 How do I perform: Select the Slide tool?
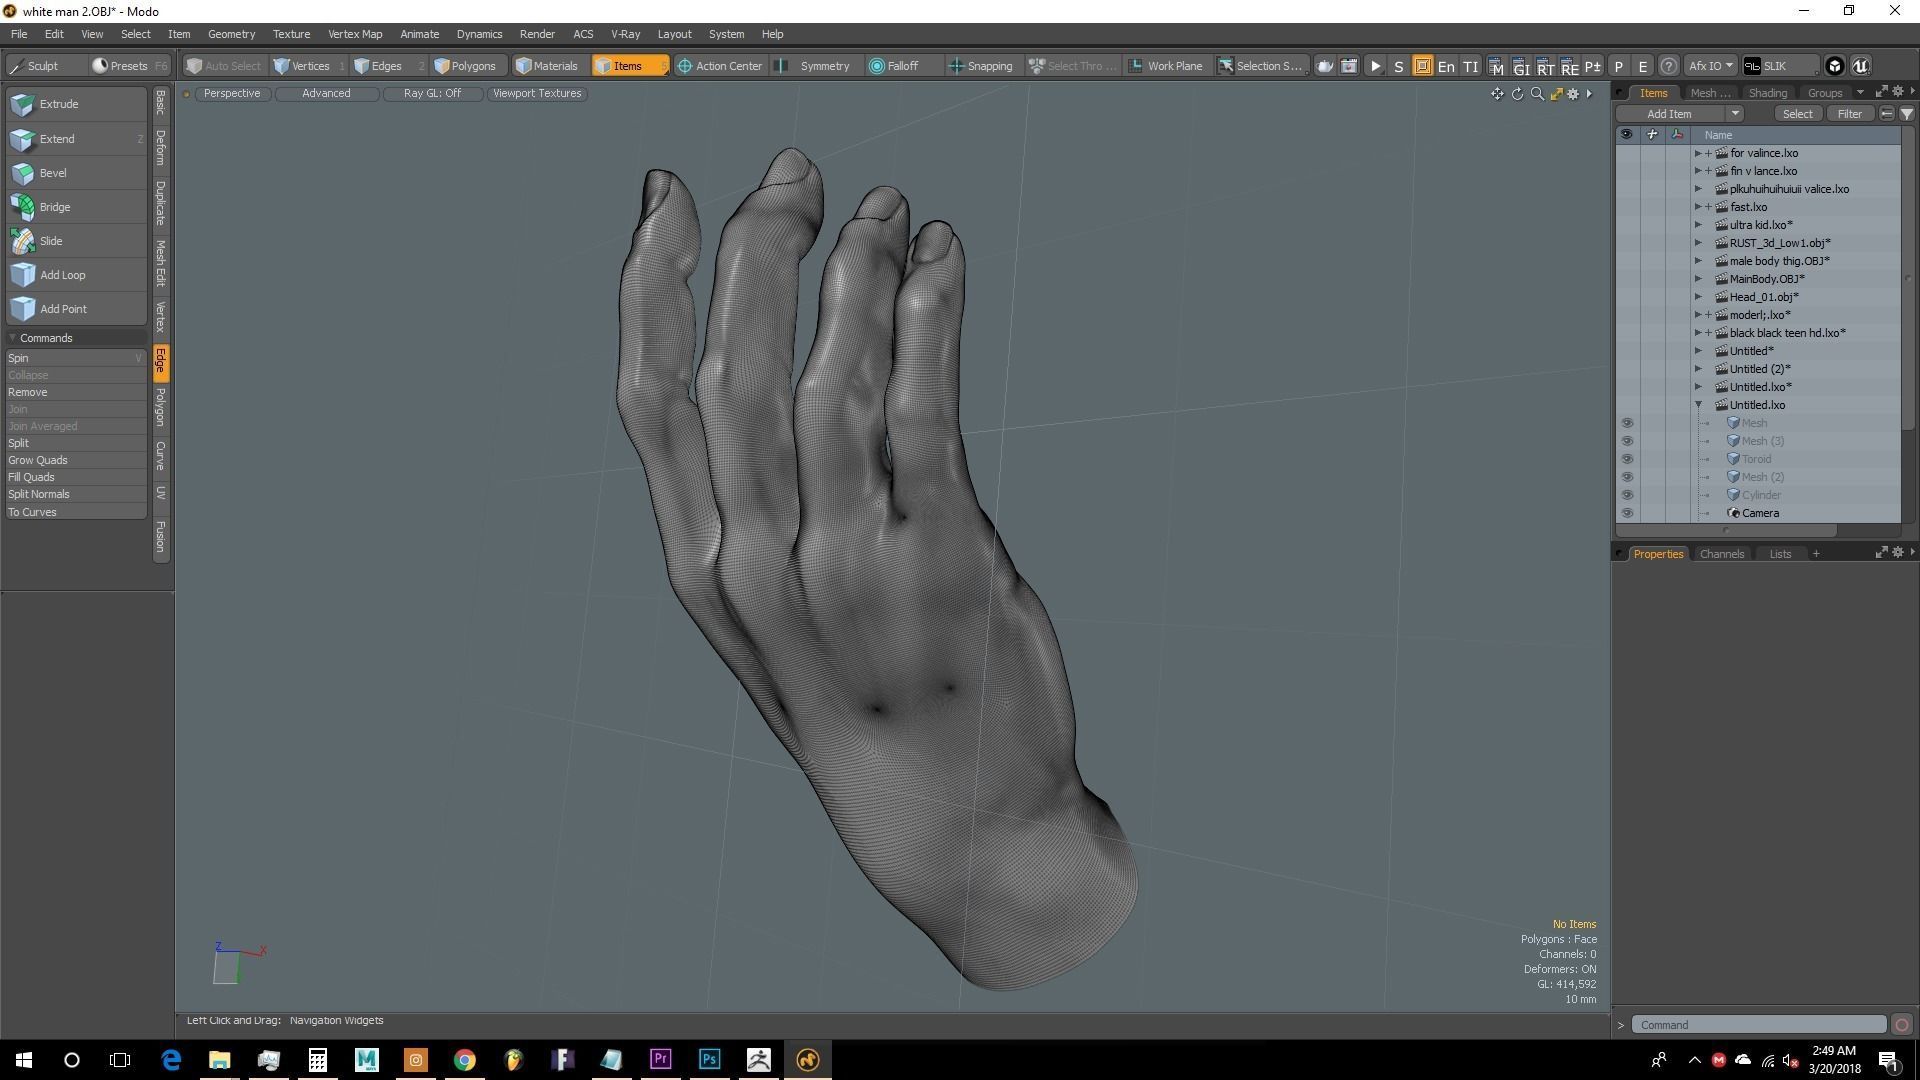75,241
